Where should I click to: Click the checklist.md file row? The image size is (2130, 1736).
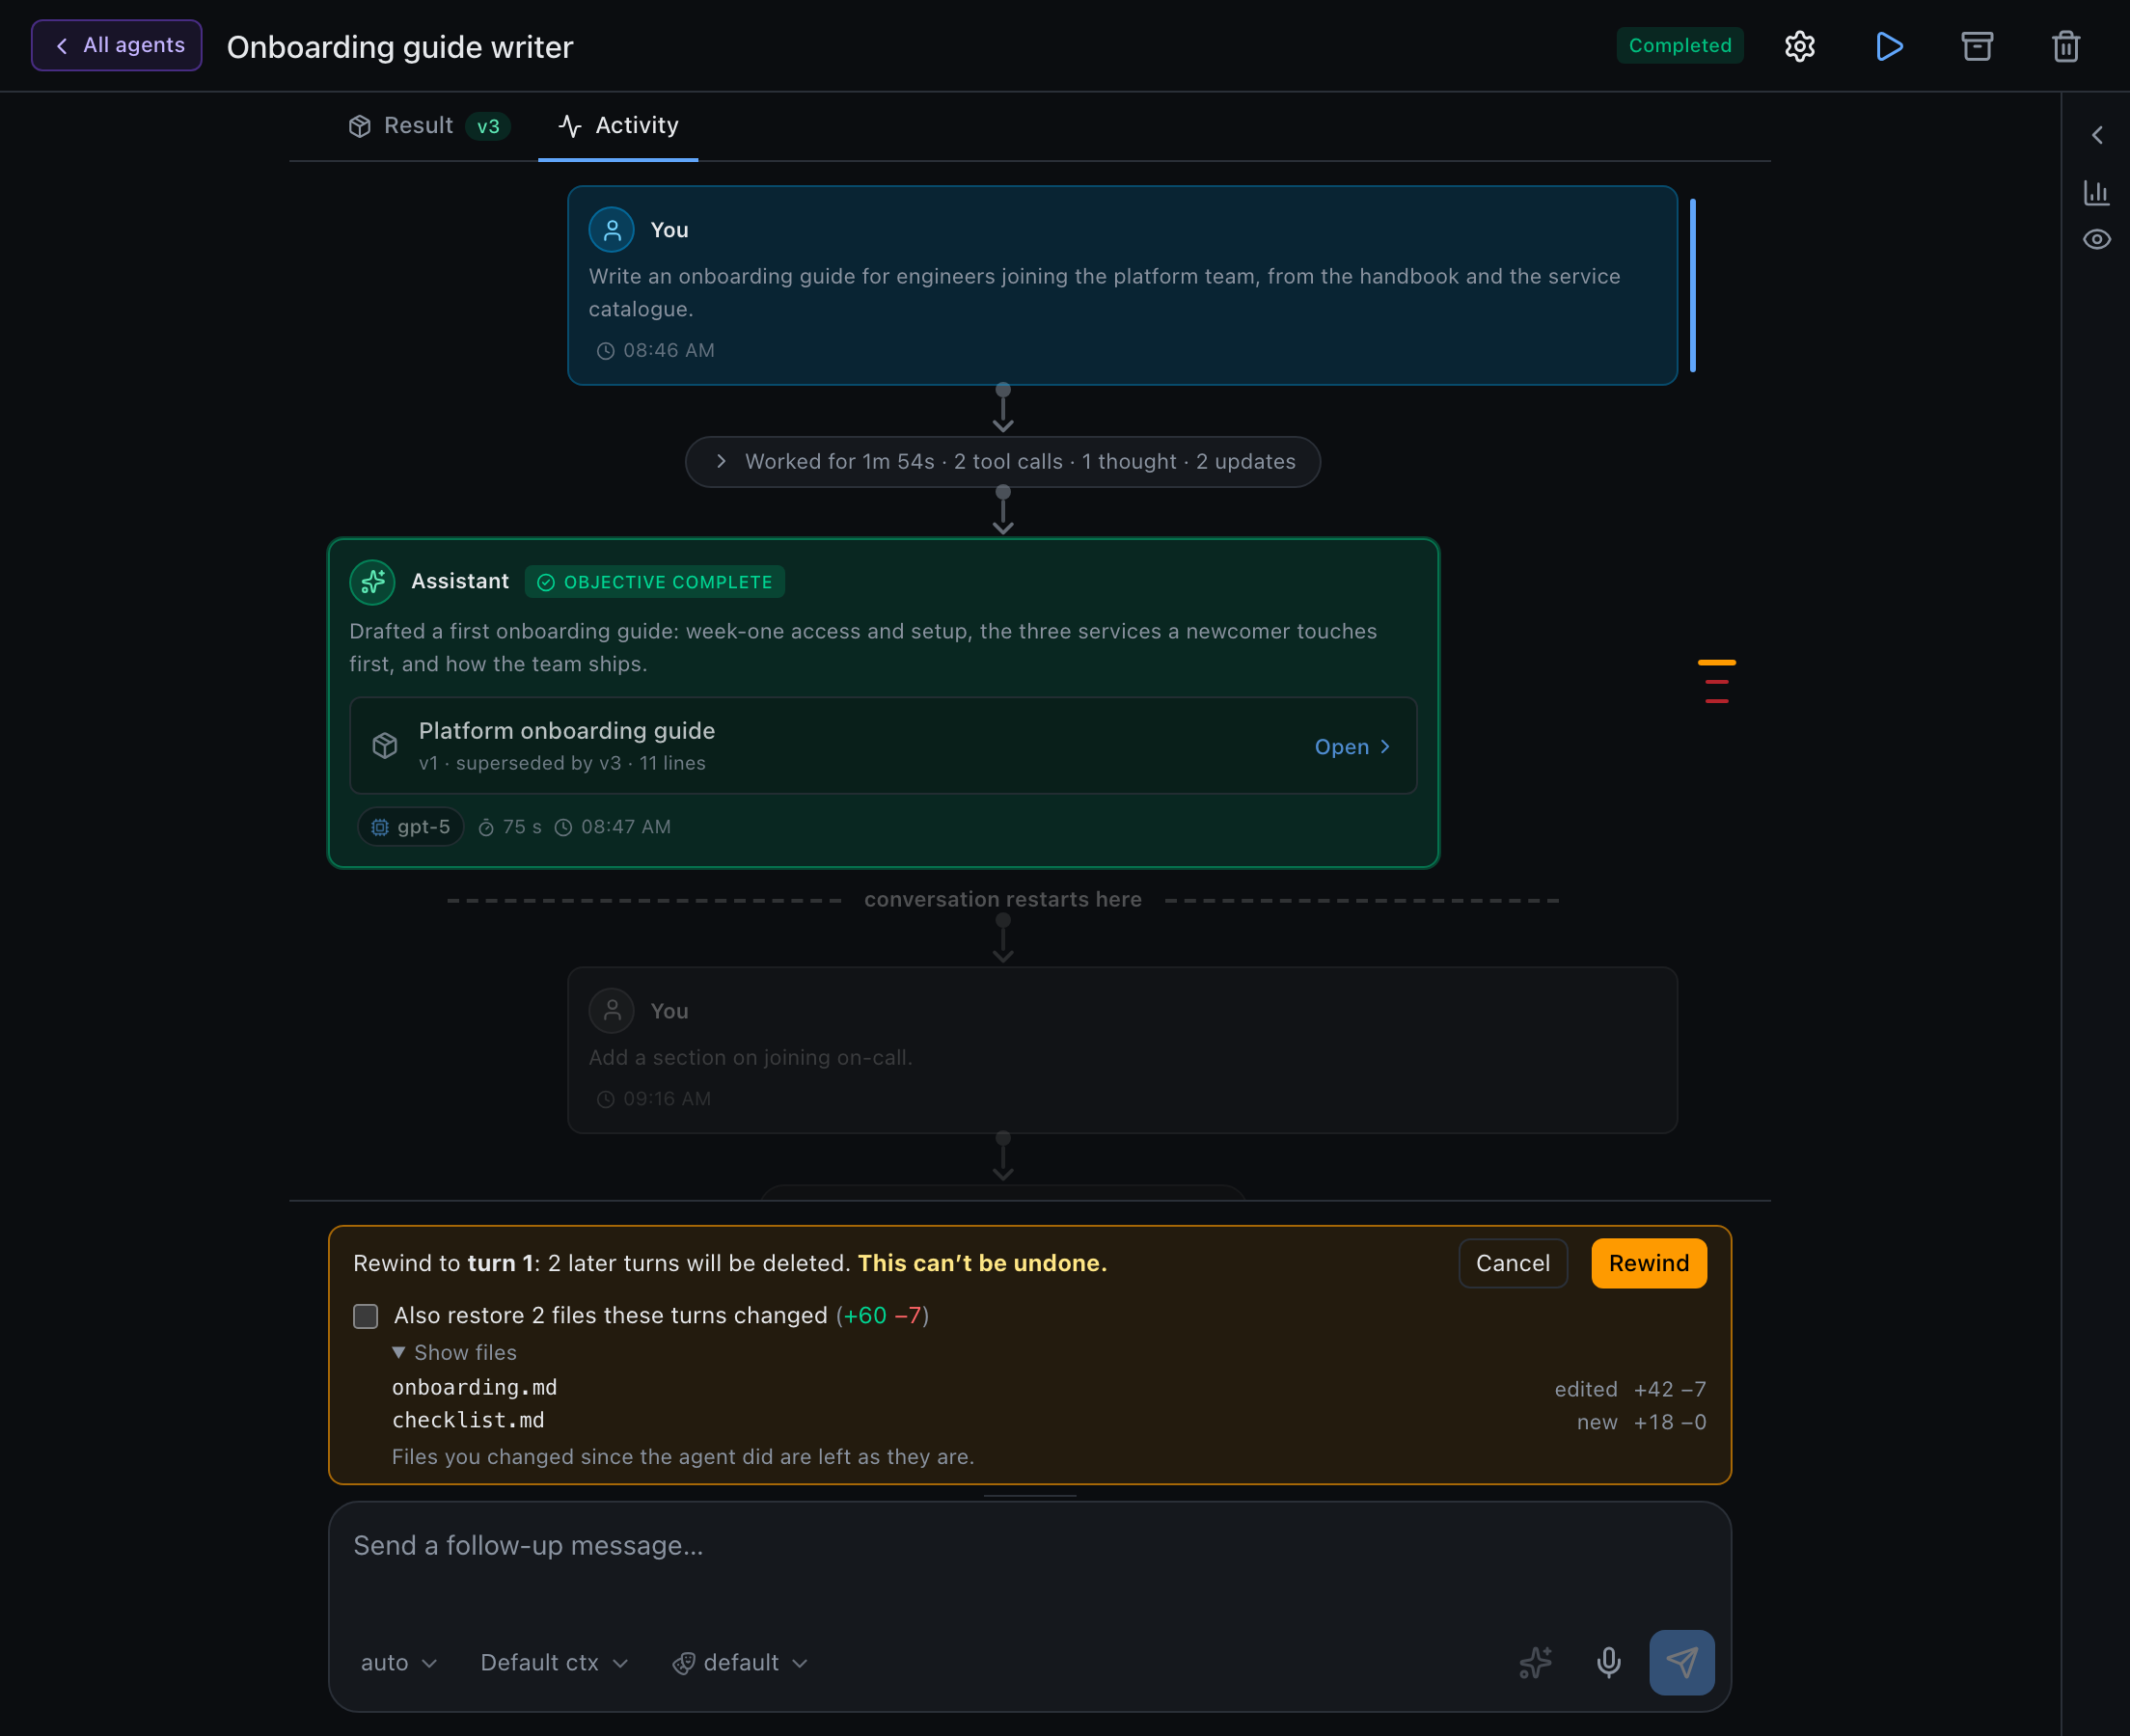[x=1049, y=1421]
